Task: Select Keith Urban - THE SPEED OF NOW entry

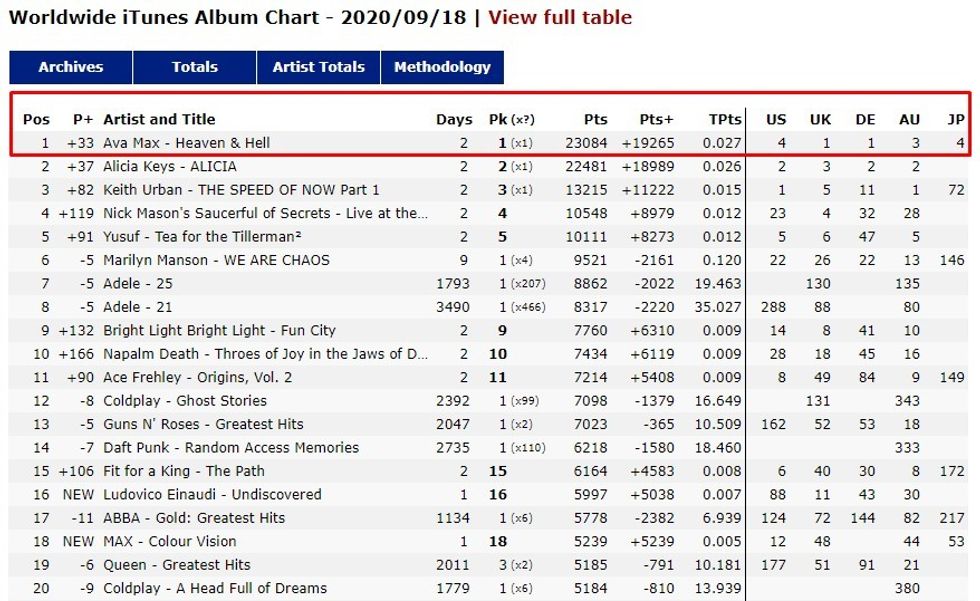Action: coord(241,190)
